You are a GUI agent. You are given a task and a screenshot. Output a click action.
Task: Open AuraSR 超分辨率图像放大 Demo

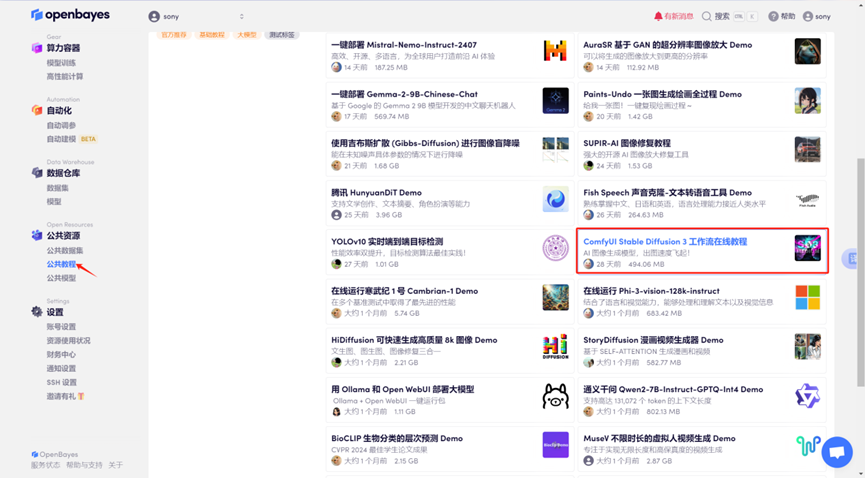pyautogui.click(x=668, y=45)
